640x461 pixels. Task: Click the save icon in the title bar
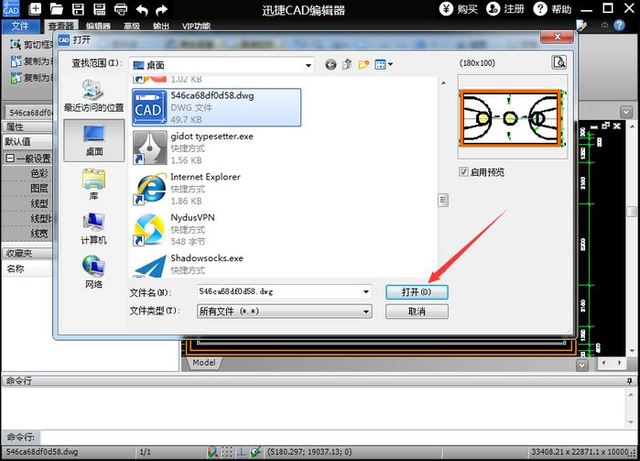click(x=78, y=9)
